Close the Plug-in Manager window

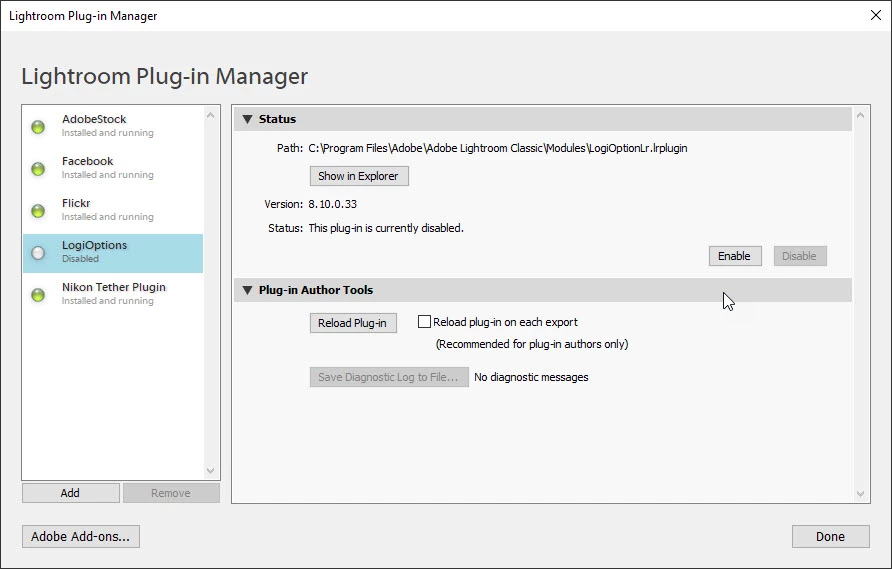(876, 15)
